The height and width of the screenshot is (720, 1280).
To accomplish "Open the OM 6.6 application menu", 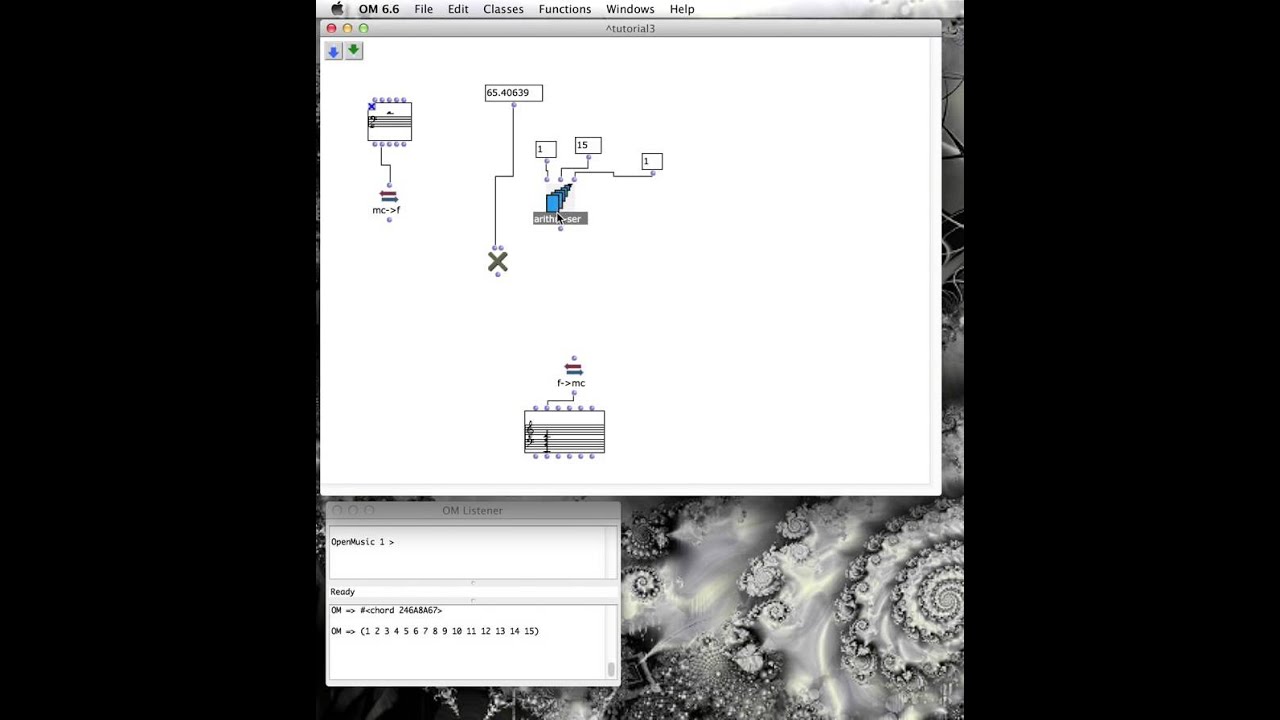I will click(x=379, y=9).
